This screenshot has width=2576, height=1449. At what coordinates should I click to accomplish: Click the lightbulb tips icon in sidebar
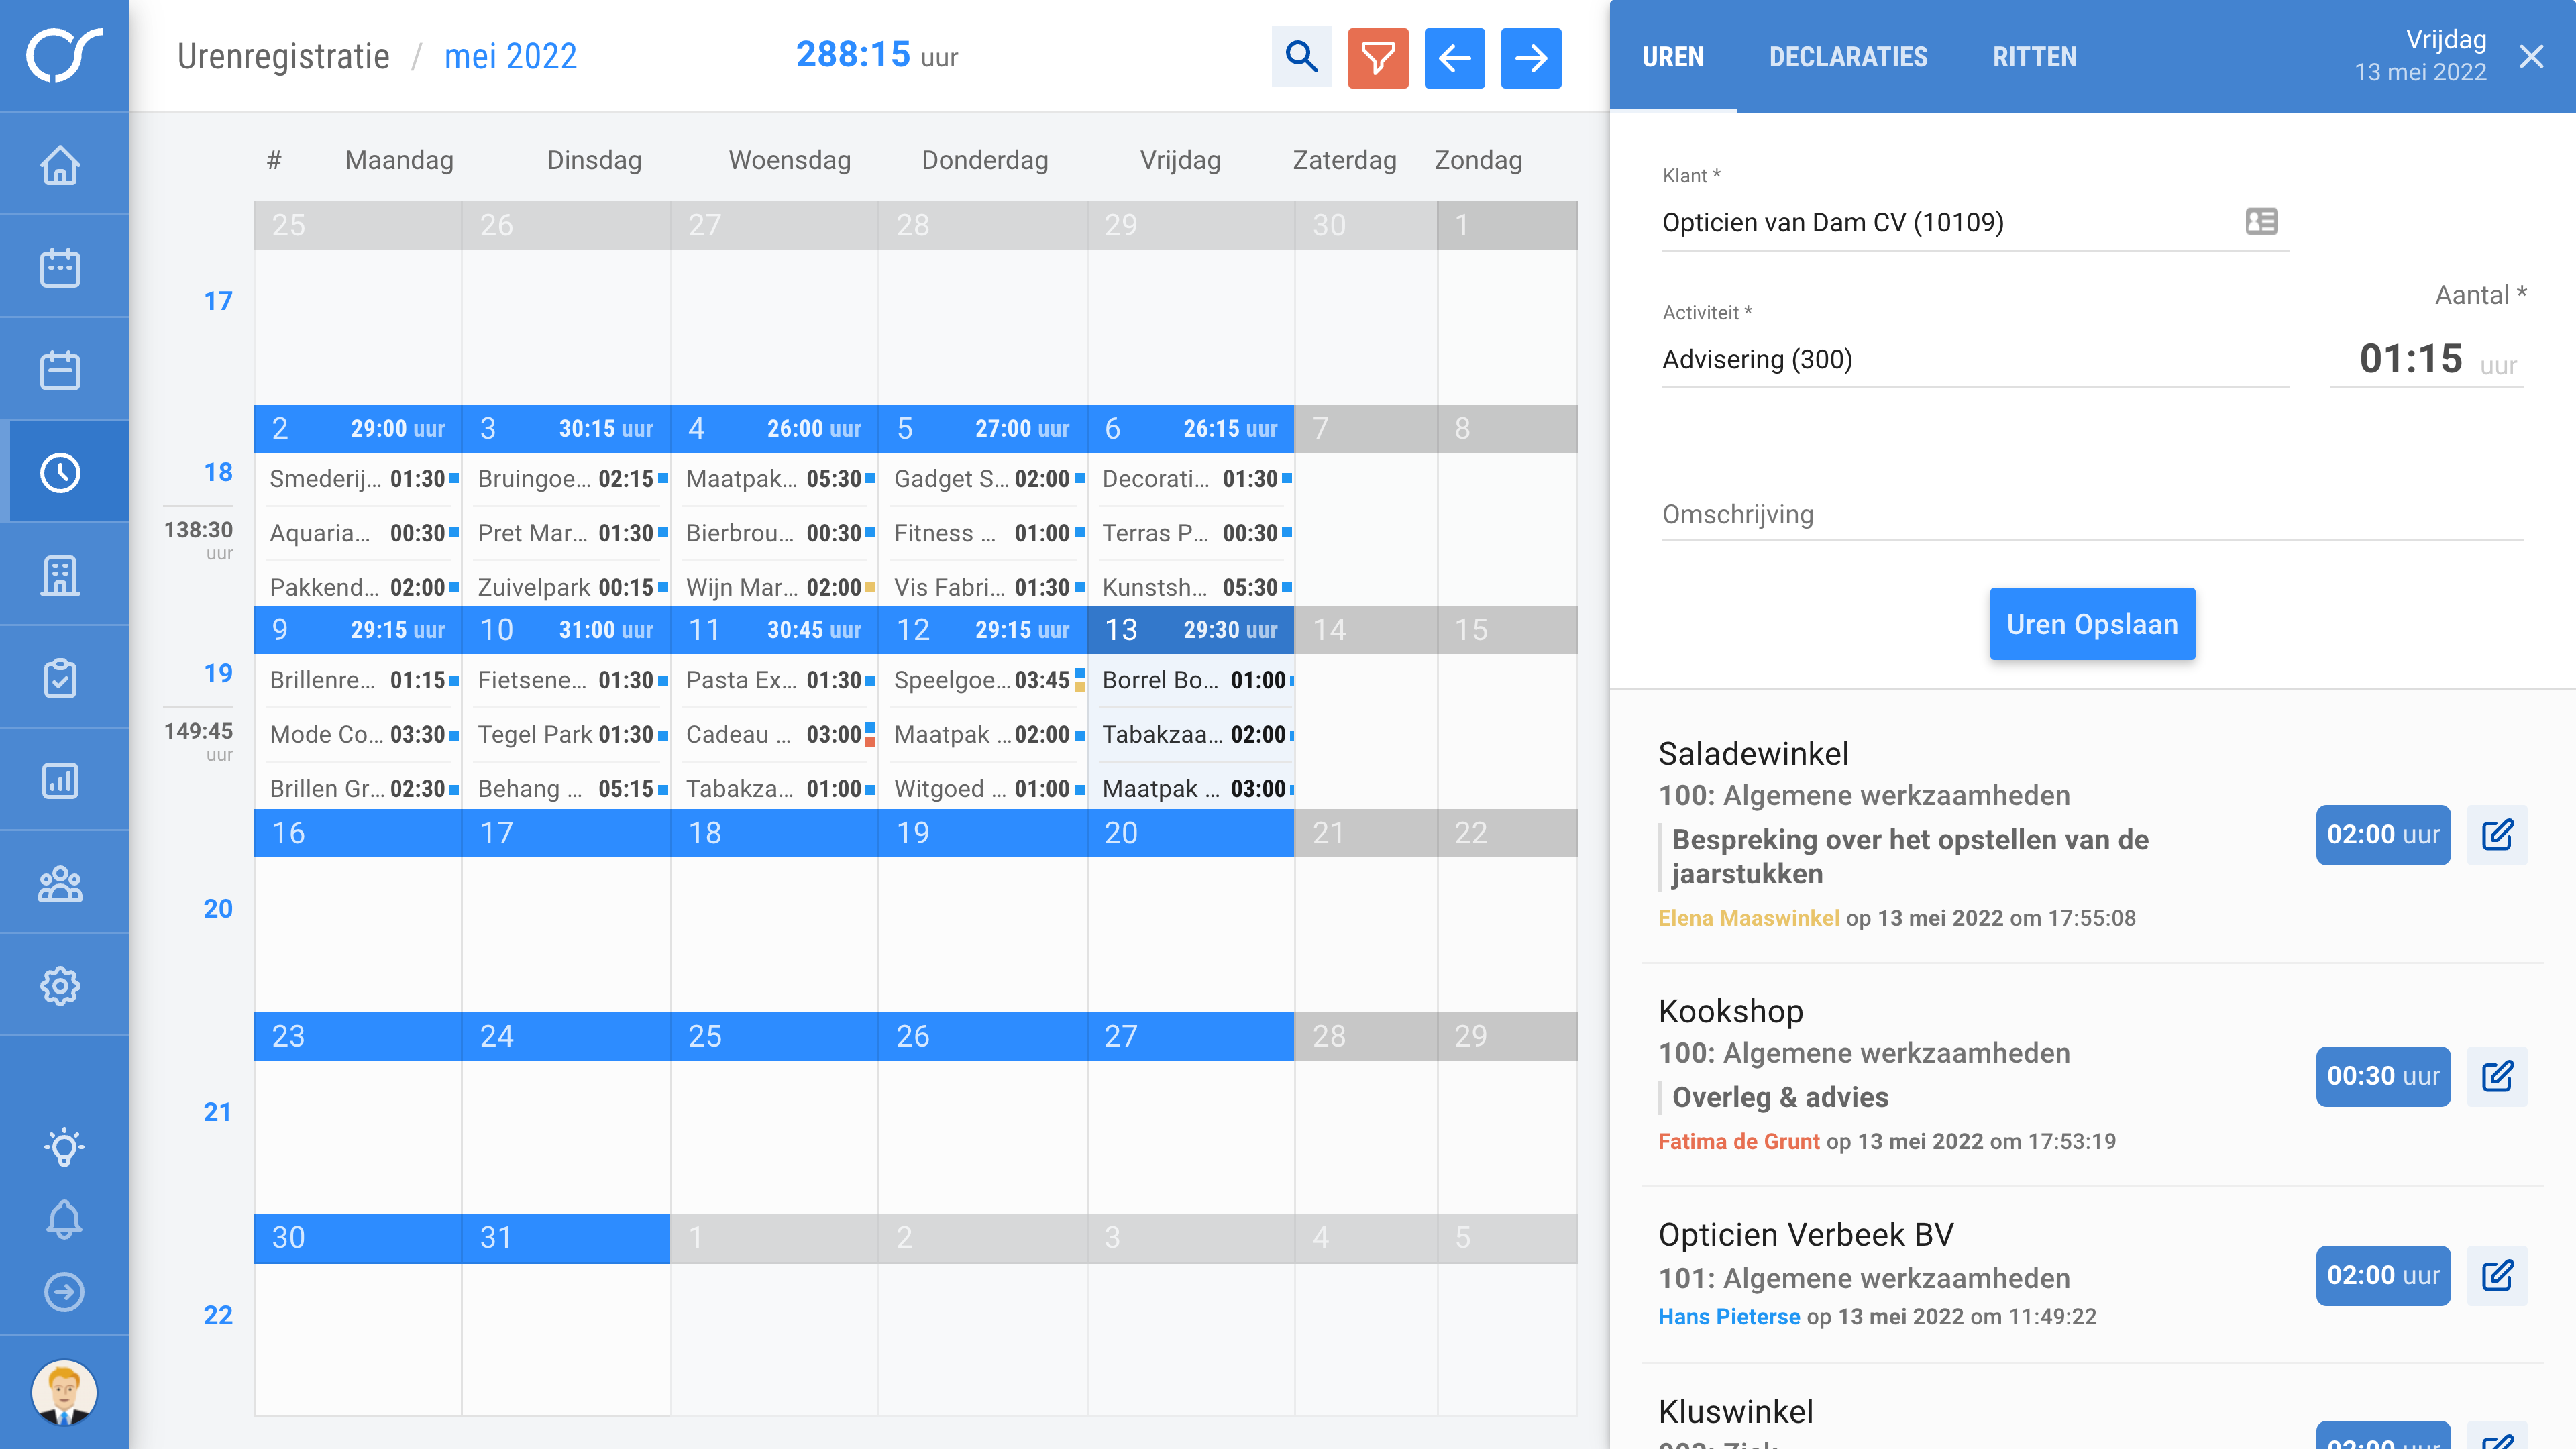tap(64, 1146)
